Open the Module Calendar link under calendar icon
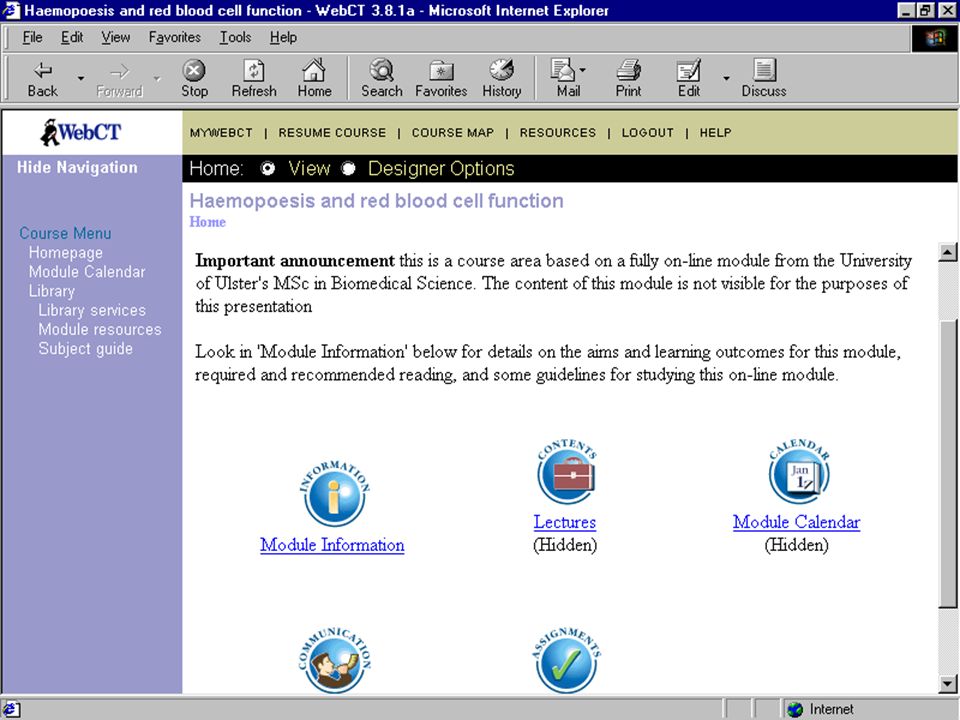Image resolution: width=960 pixels, height=720 pixels. 797,522
